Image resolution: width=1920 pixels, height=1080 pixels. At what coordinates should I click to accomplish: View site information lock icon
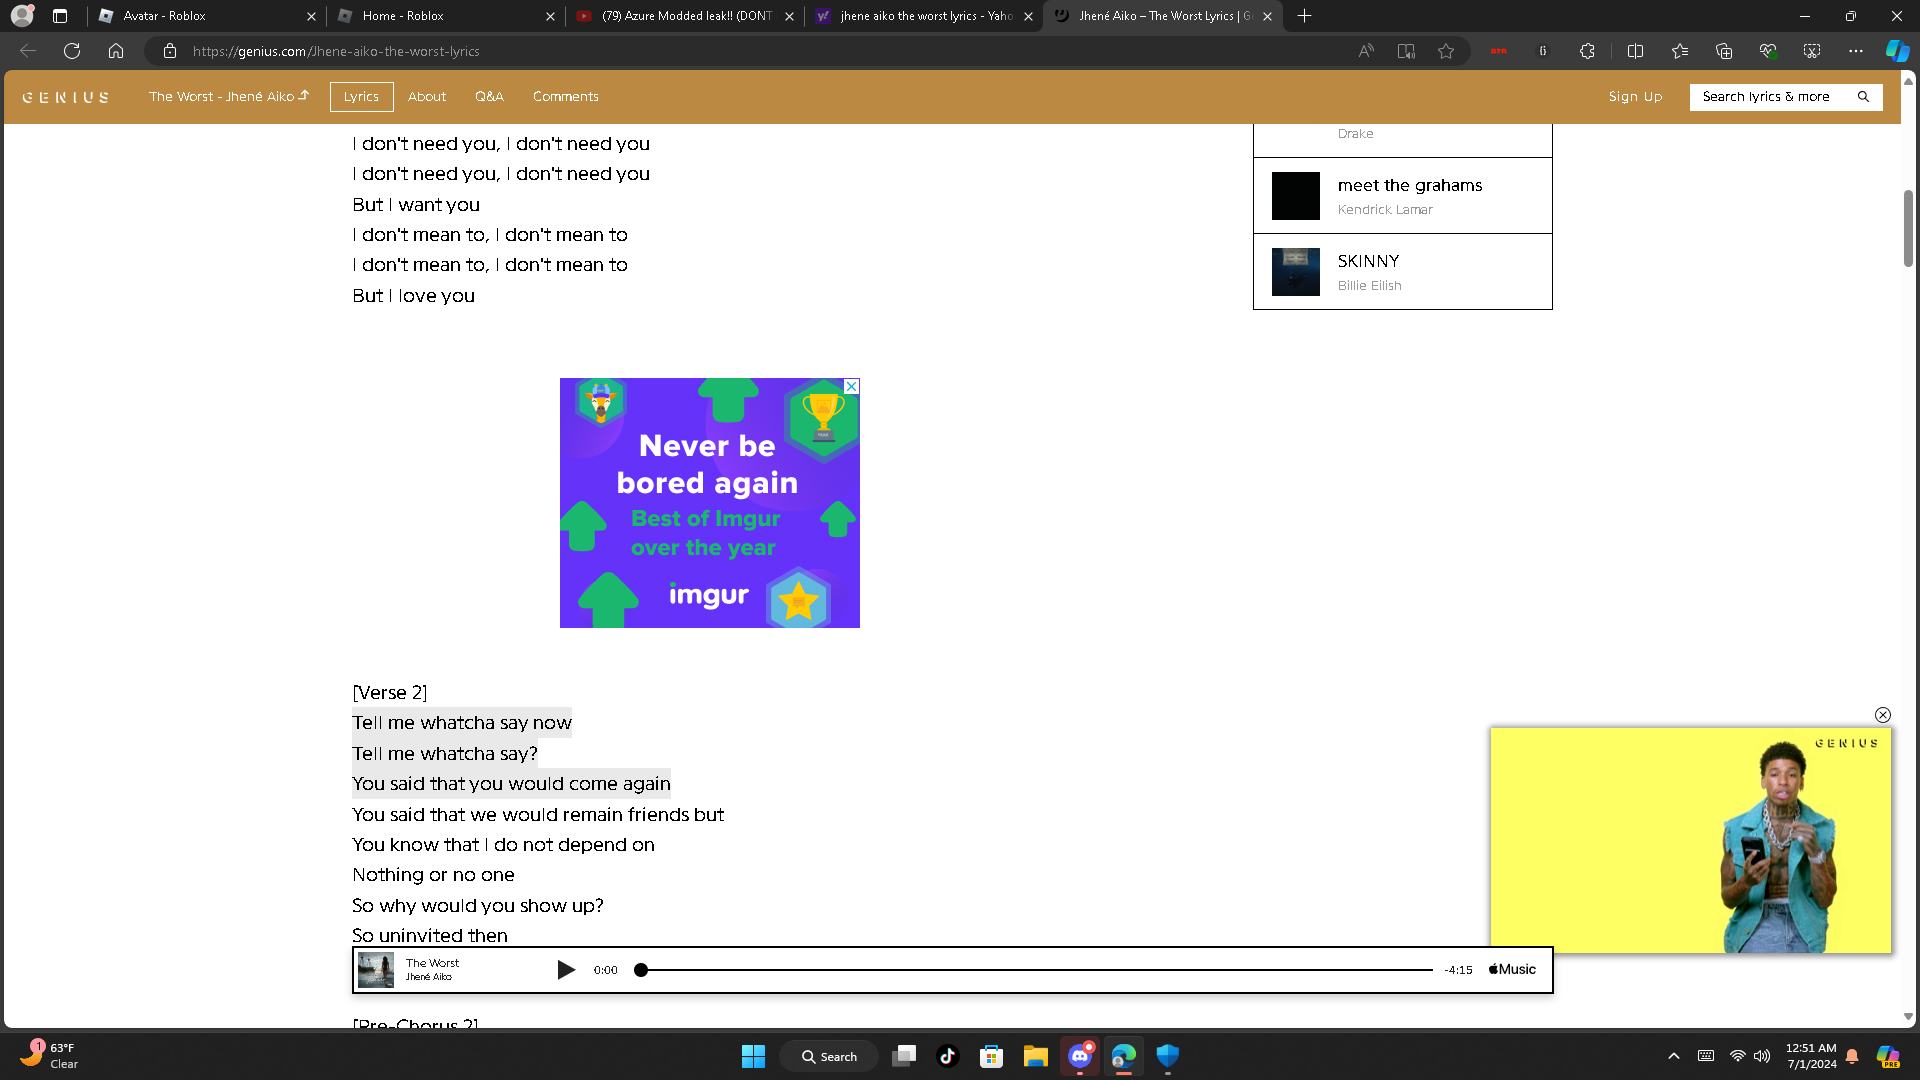pyautogui.click(x=170, y=51)
